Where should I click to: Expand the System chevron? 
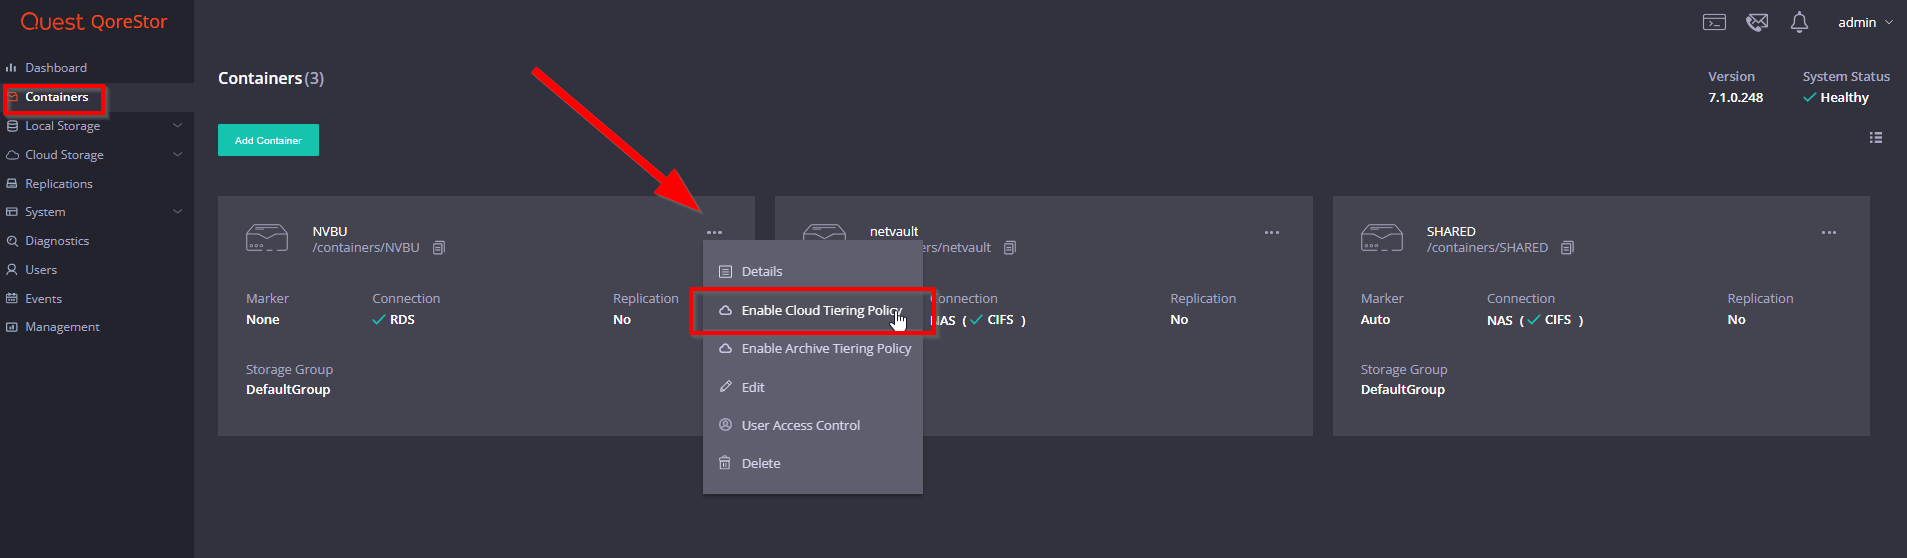click(177, 212)
